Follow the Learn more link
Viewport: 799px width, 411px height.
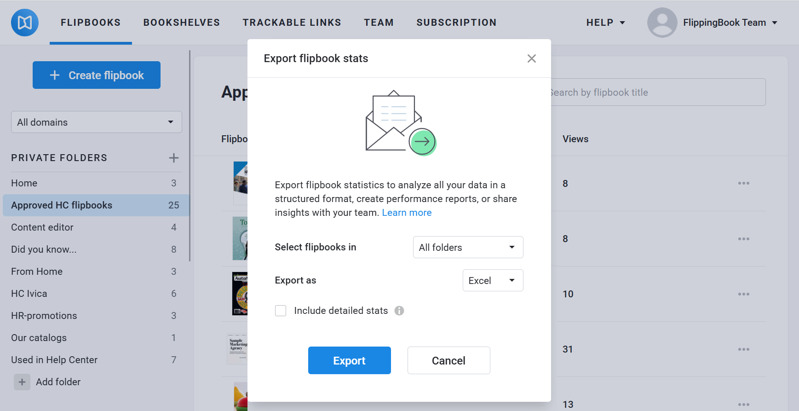(x=407, y=213)
